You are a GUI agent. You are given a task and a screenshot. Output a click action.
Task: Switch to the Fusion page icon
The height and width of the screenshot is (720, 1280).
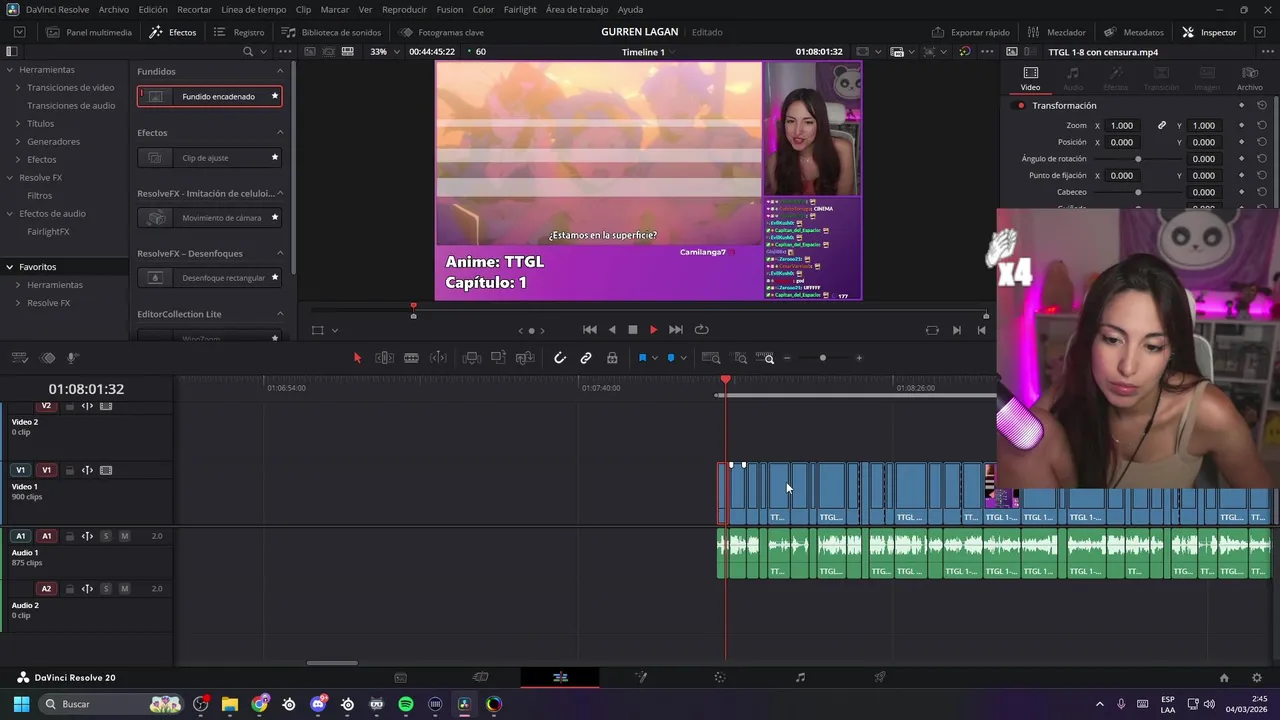[x=640, y=678]
